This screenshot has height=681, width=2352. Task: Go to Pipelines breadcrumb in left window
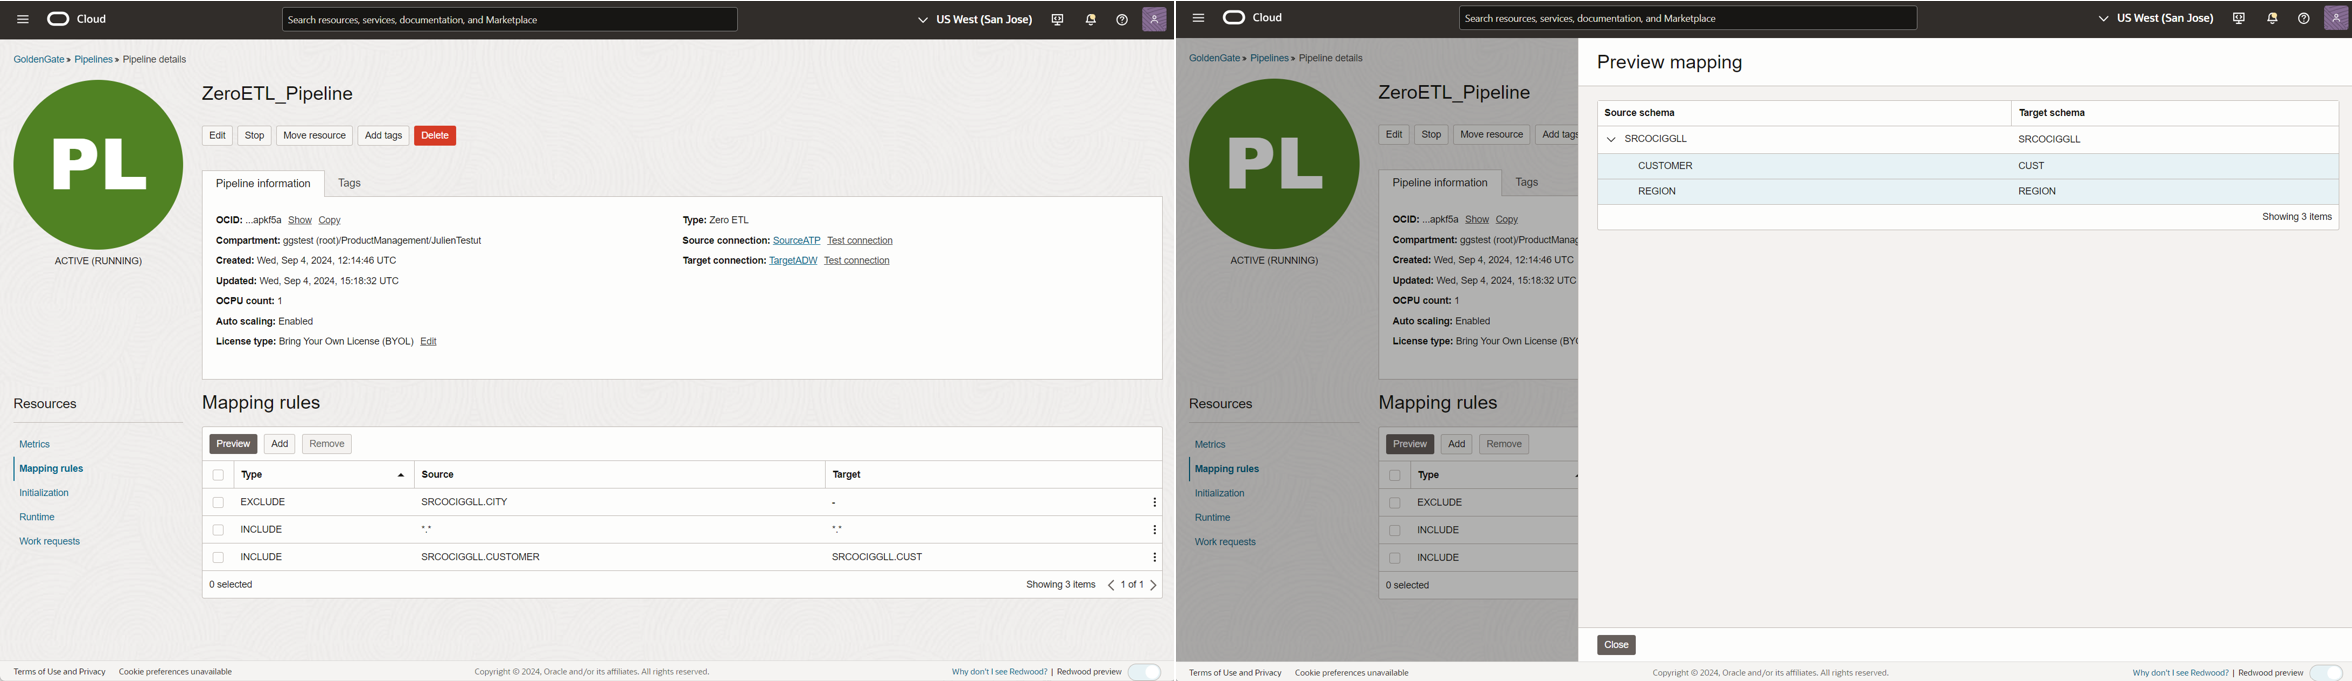[94, 60]
